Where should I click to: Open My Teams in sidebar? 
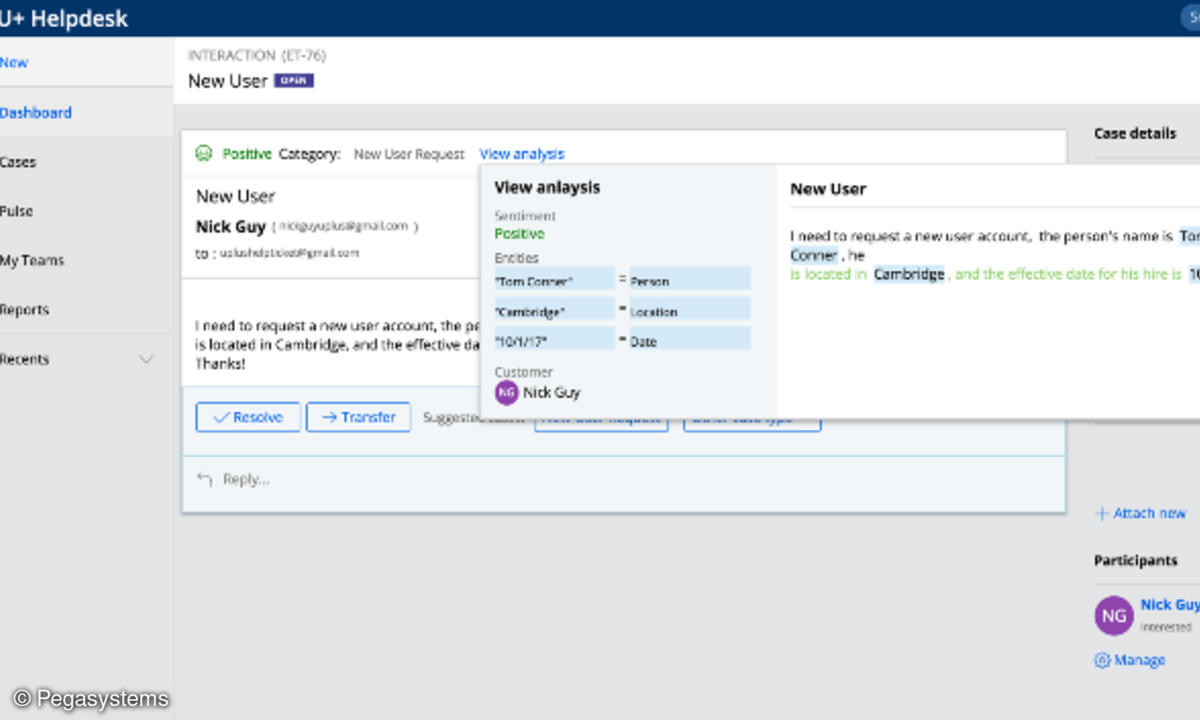tap(32, 260)
